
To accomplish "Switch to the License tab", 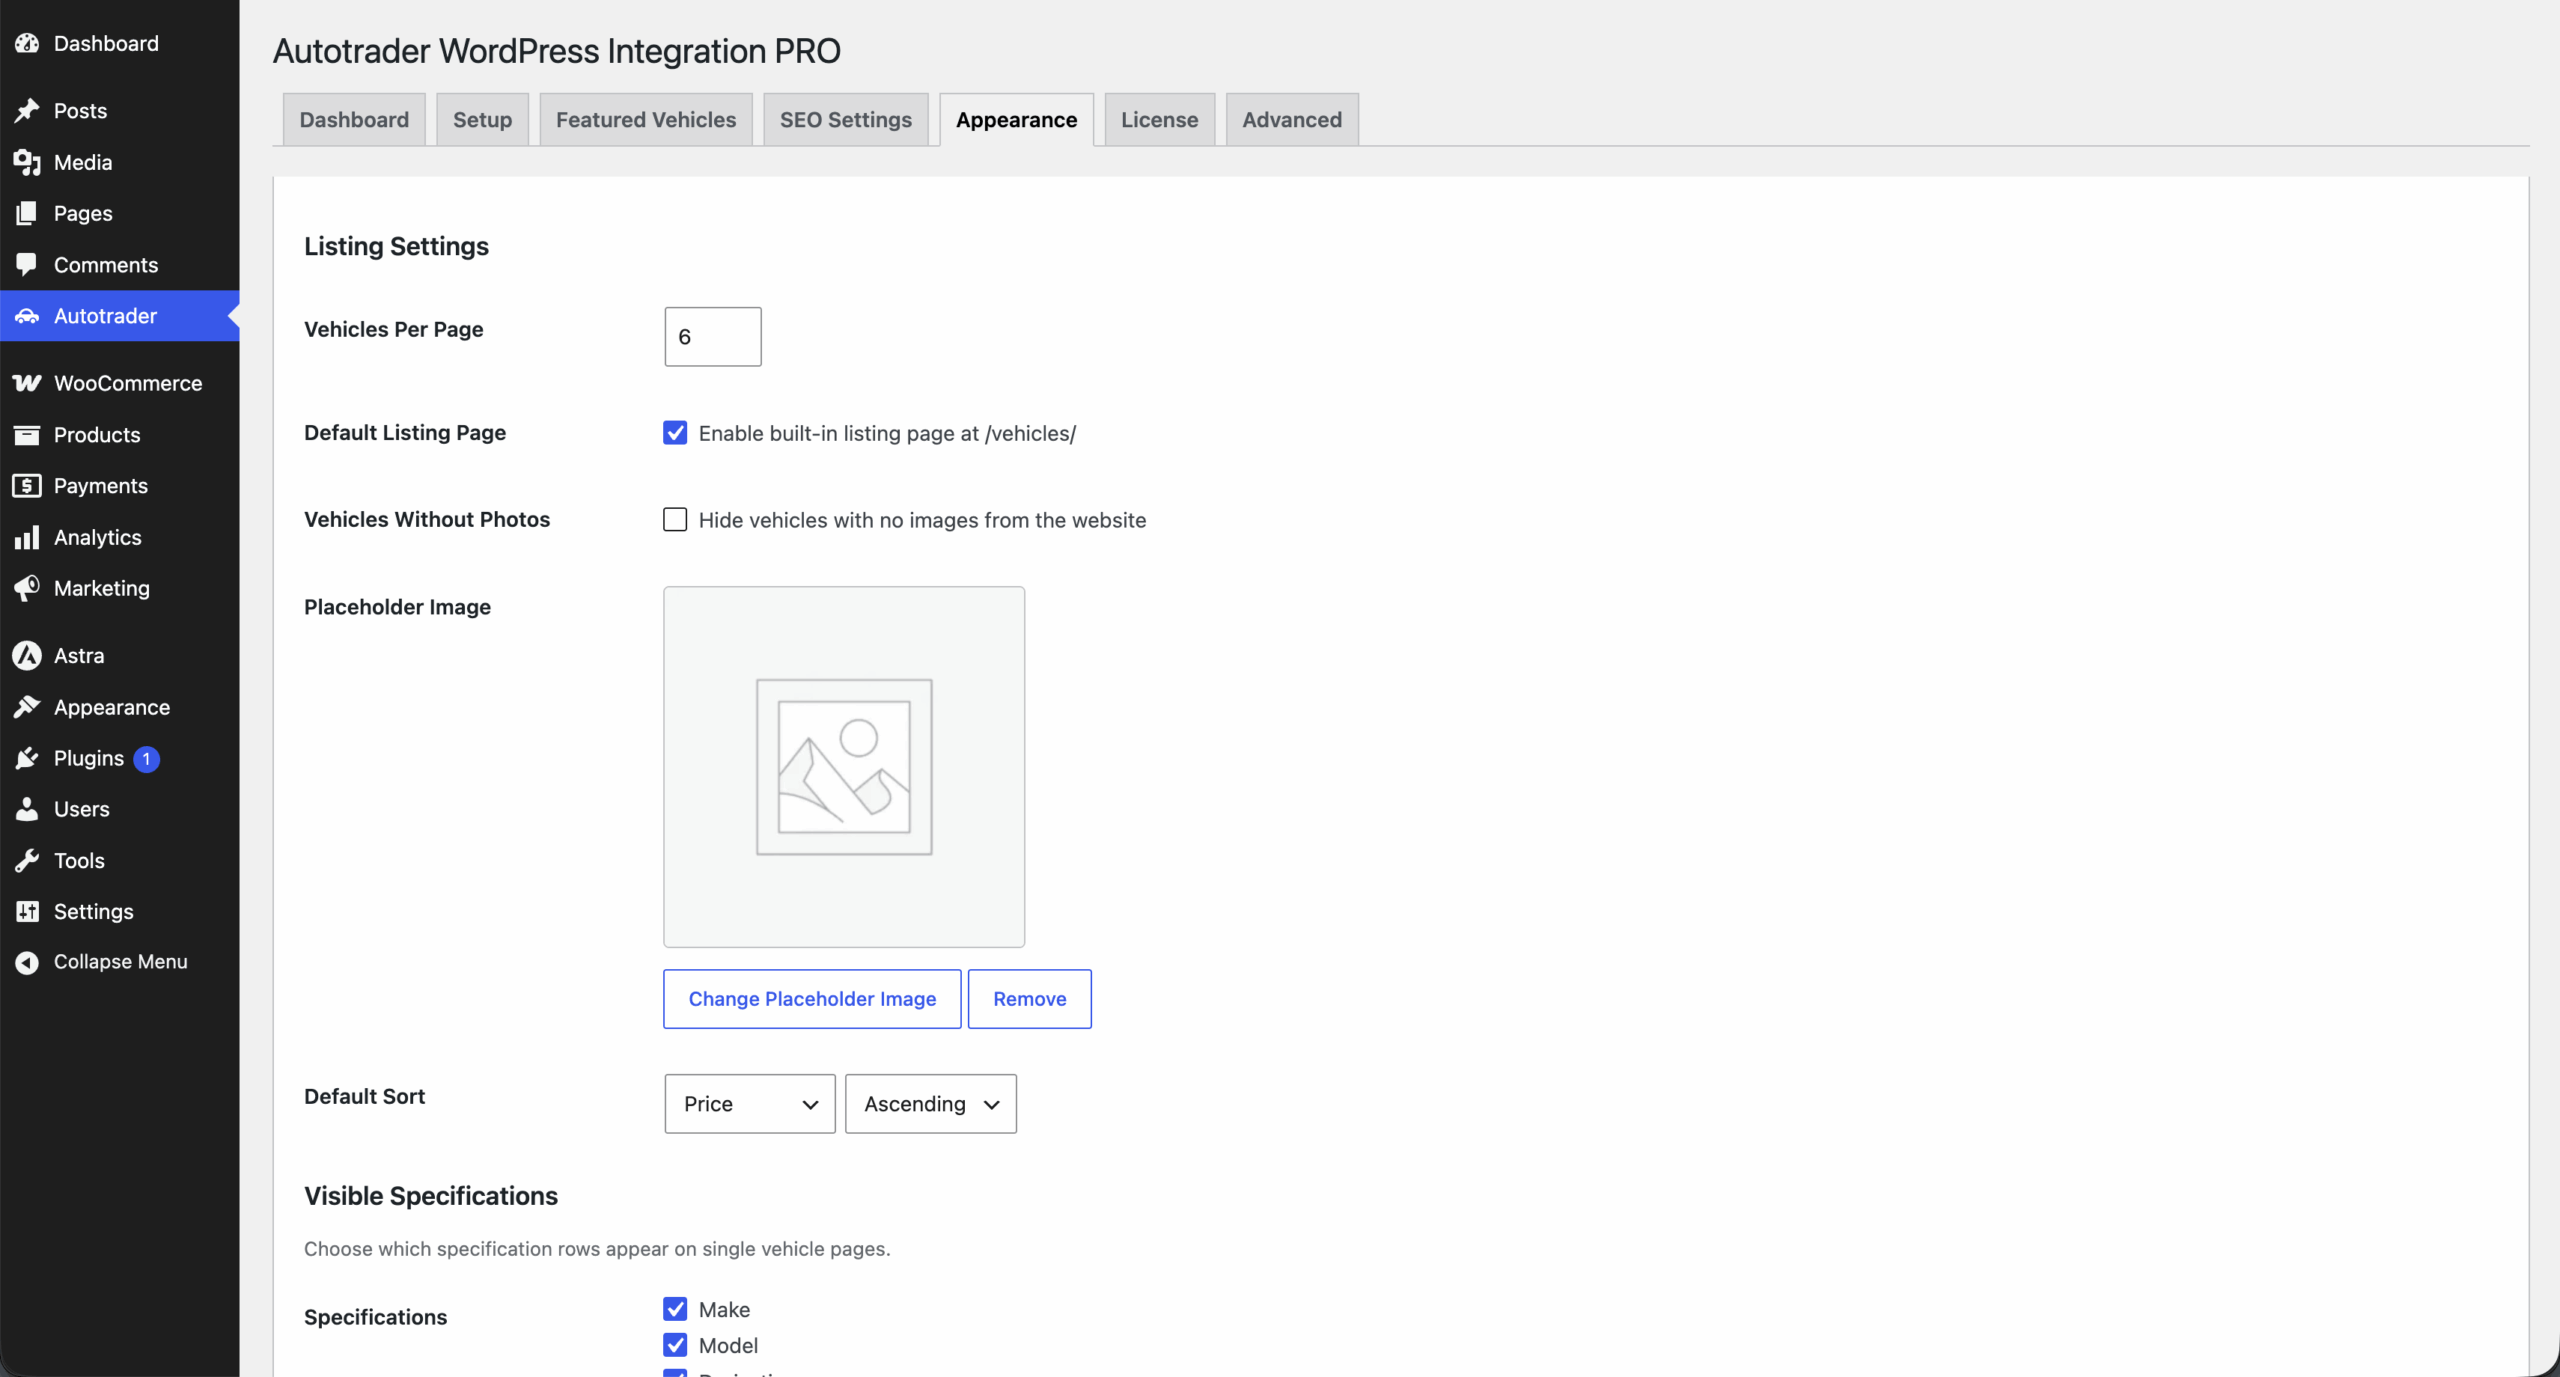I will 1160,120.
